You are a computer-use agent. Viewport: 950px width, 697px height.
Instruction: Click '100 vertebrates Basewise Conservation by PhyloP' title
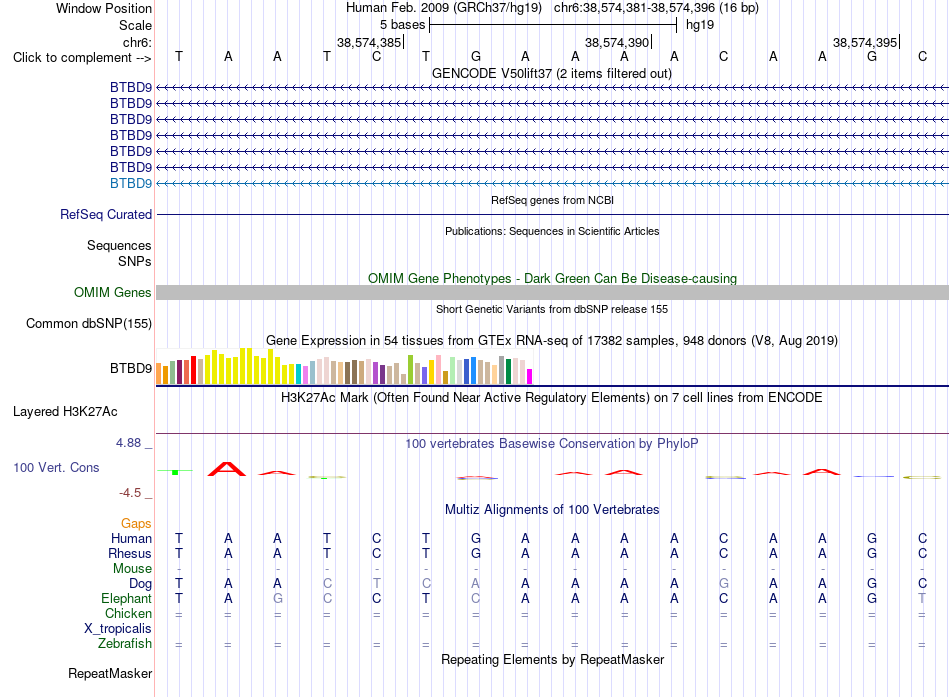(552, 444)
